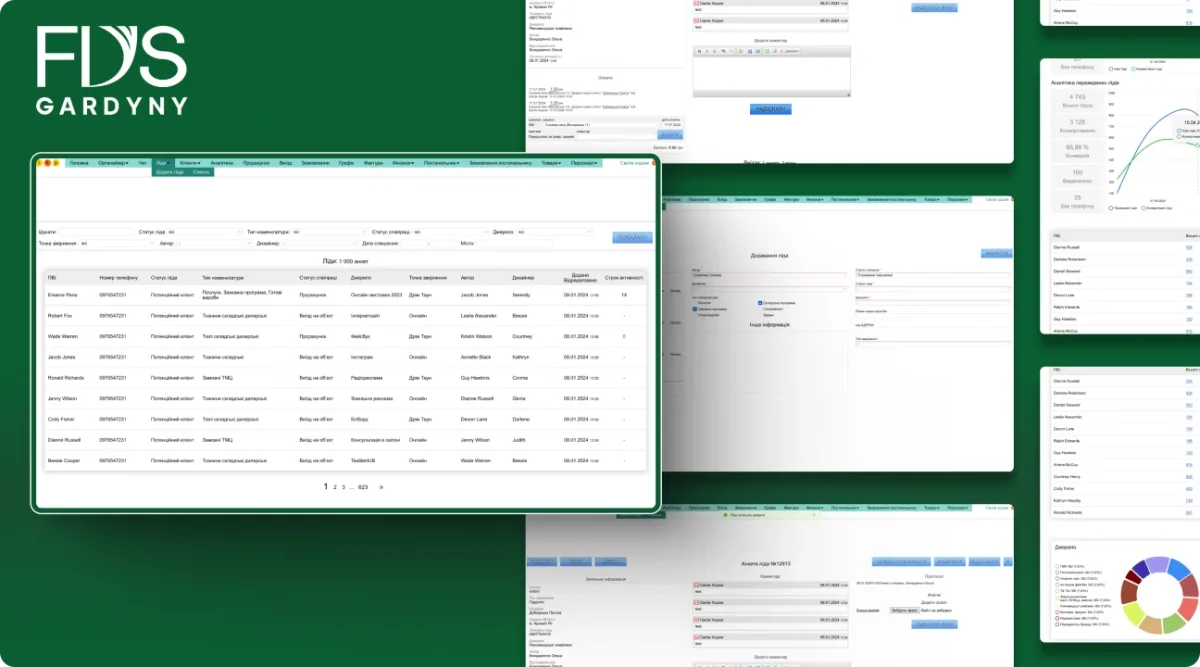Open the Bessie Cooper lead row
The height and width of the screenshot is (667, 1200).
pos(345,460)
